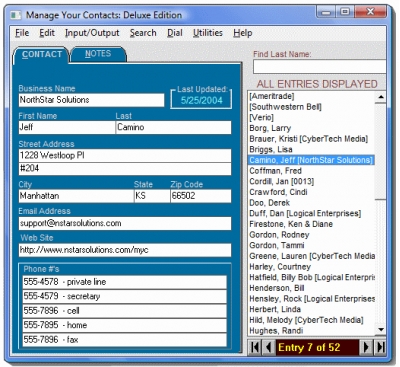Open the Dial menu
The width and height of the screenshot is (400, 367).
pyautogui.click(x=175, y=33)
